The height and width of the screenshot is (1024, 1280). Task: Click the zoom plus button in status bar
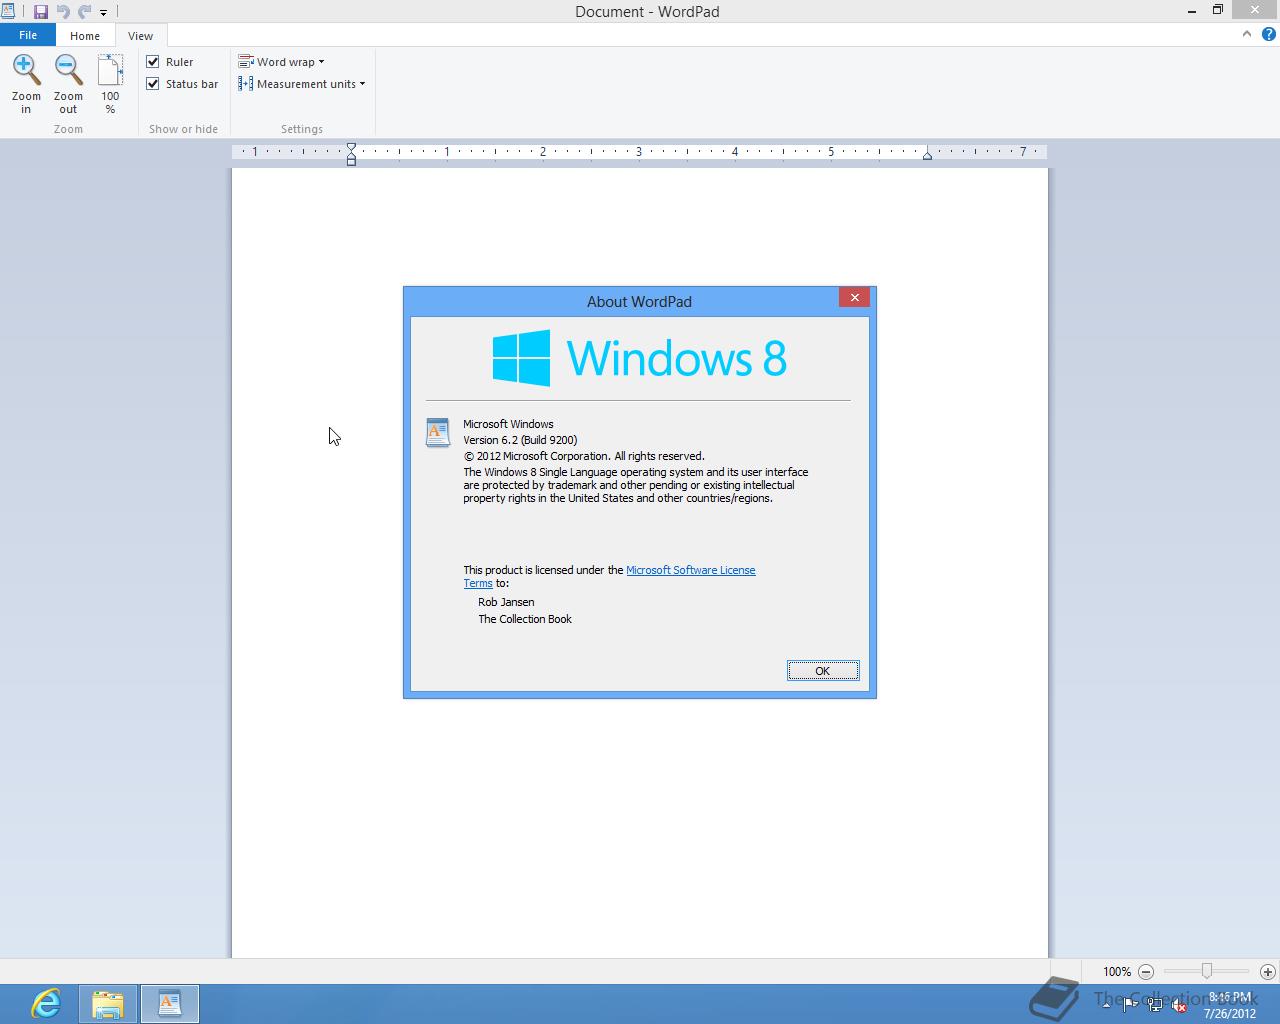[1268, 972]
